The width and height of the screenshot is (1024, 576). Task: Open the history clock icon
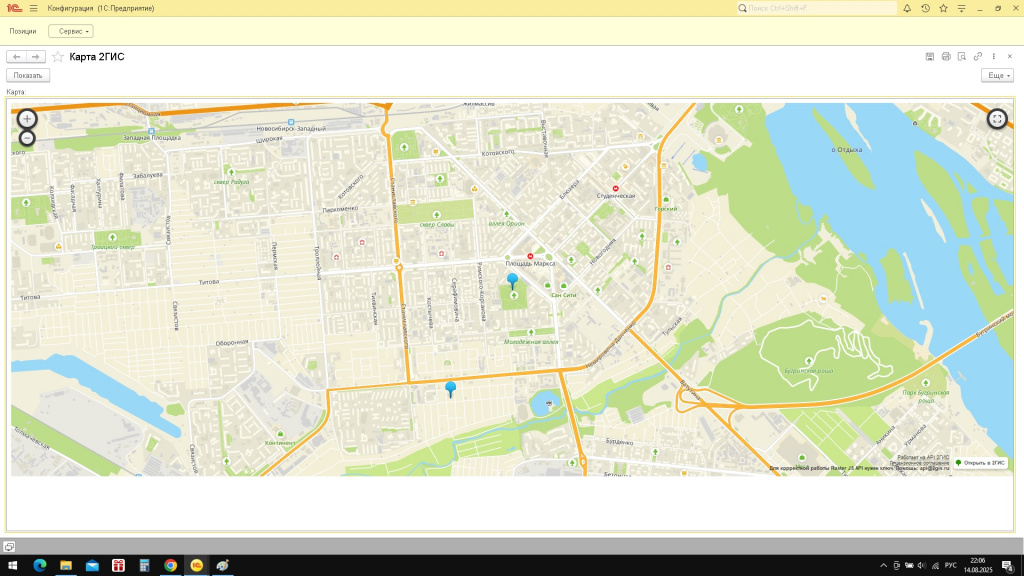925,8
